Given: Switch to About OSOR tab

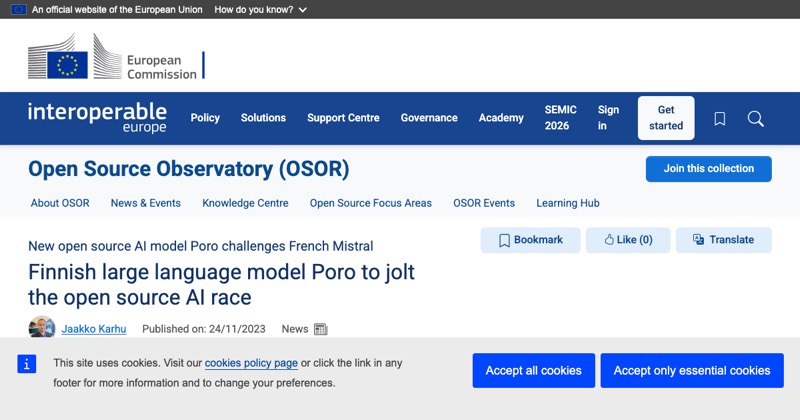Looking at the screenshot, I should 60,203.
